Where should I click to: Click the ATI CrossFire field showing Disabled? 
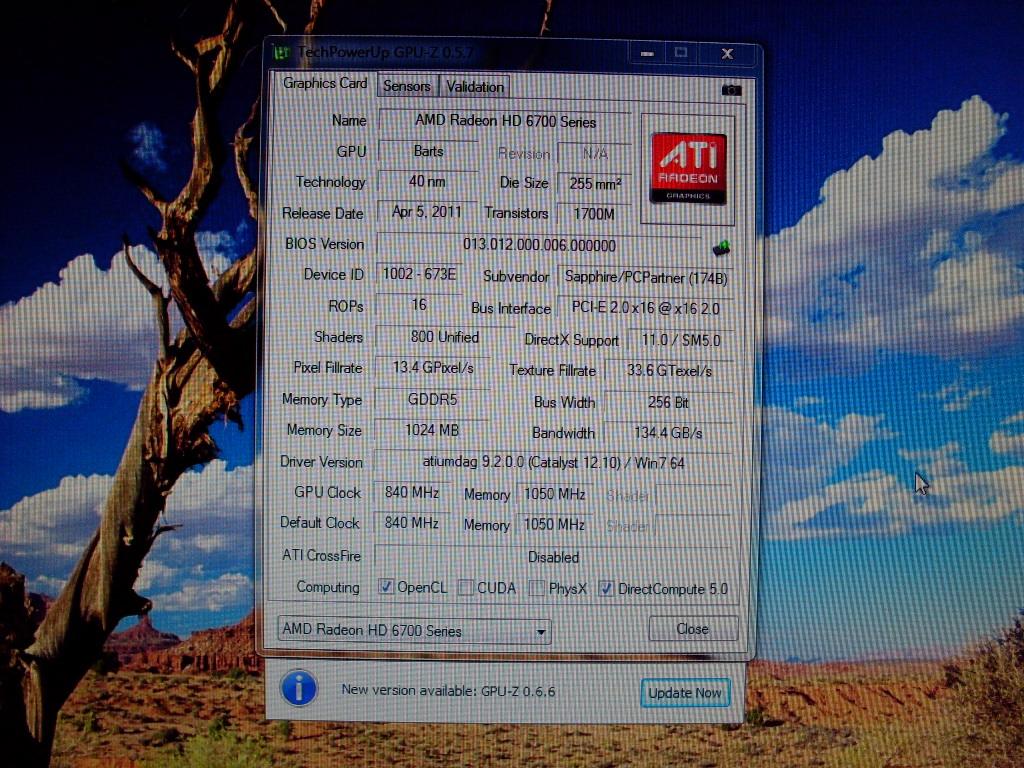(552, 557)
